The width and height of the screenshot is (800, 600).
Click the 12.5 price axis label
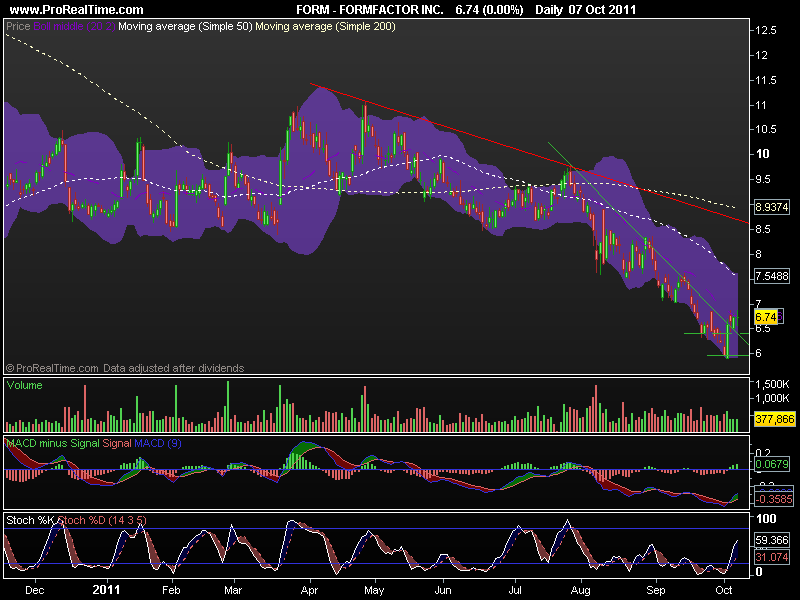[765, 30]
